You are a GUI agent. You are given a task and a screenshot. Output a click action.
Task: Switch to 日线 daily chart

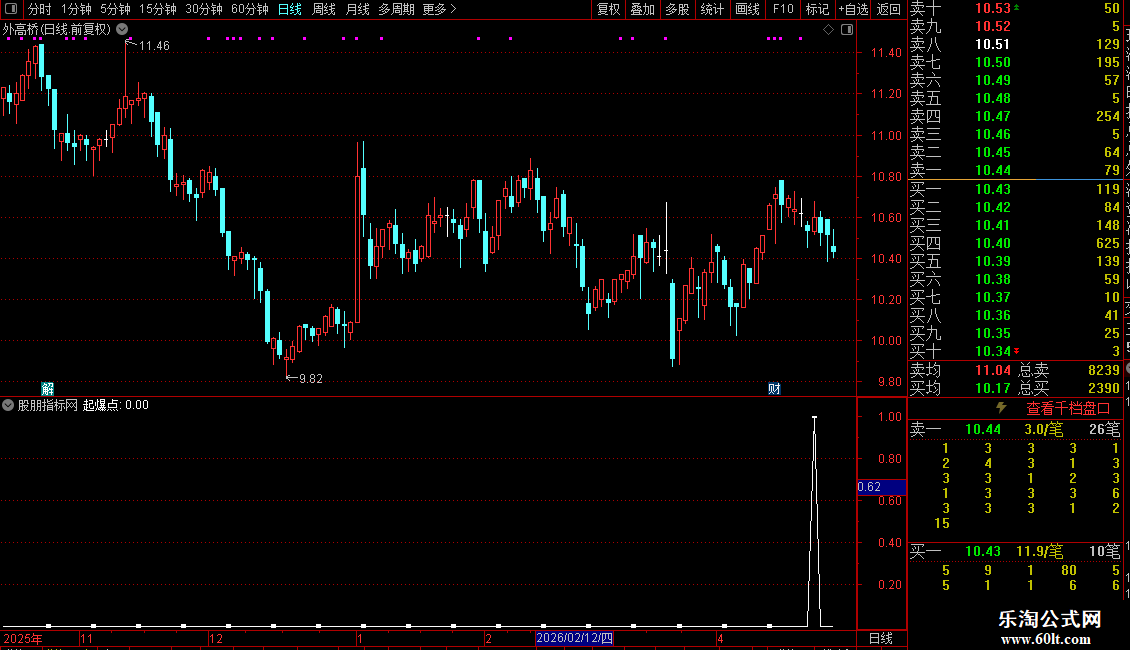(290, 9)
